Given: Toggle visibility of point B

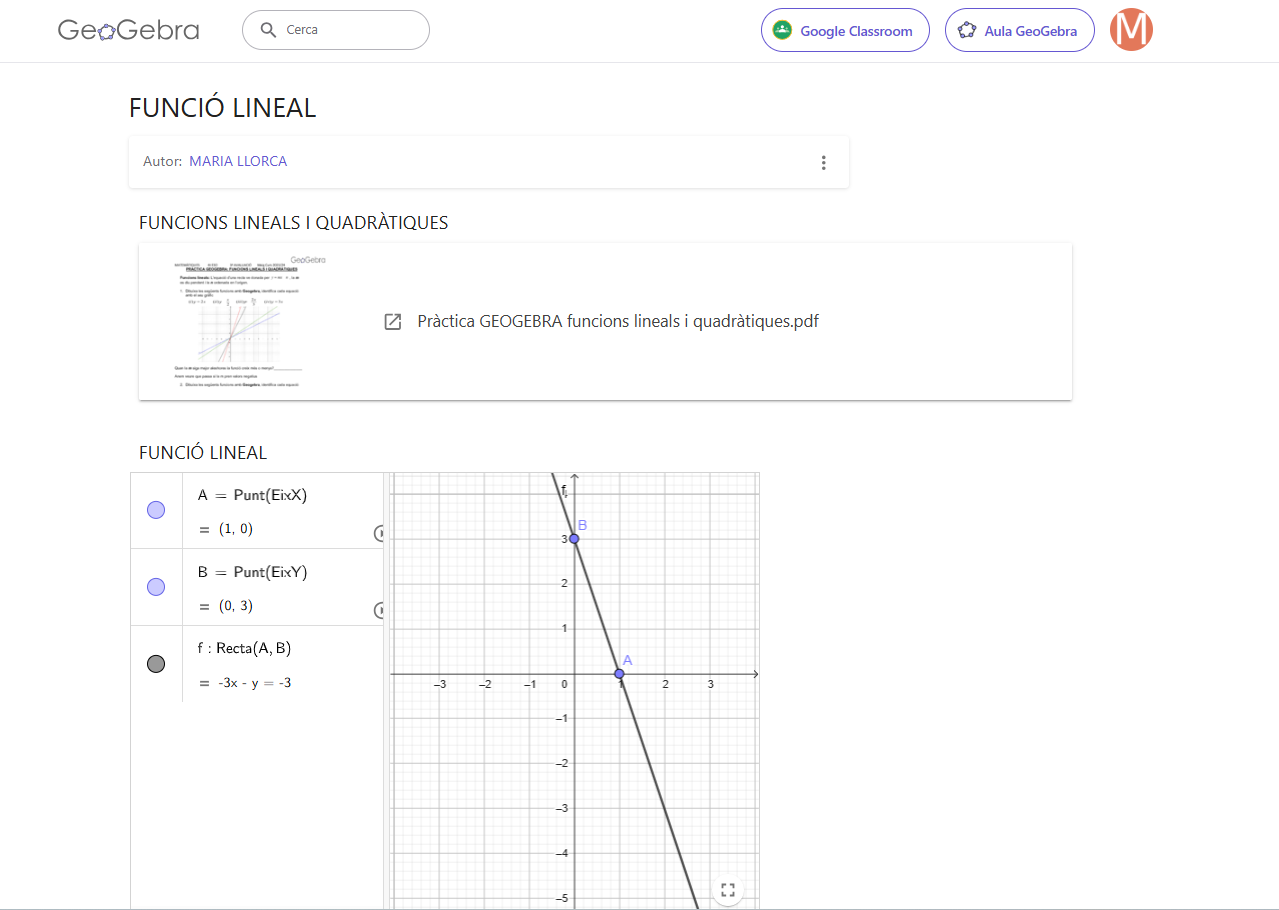Looking at the screenshot, I should tap(156, 587).
